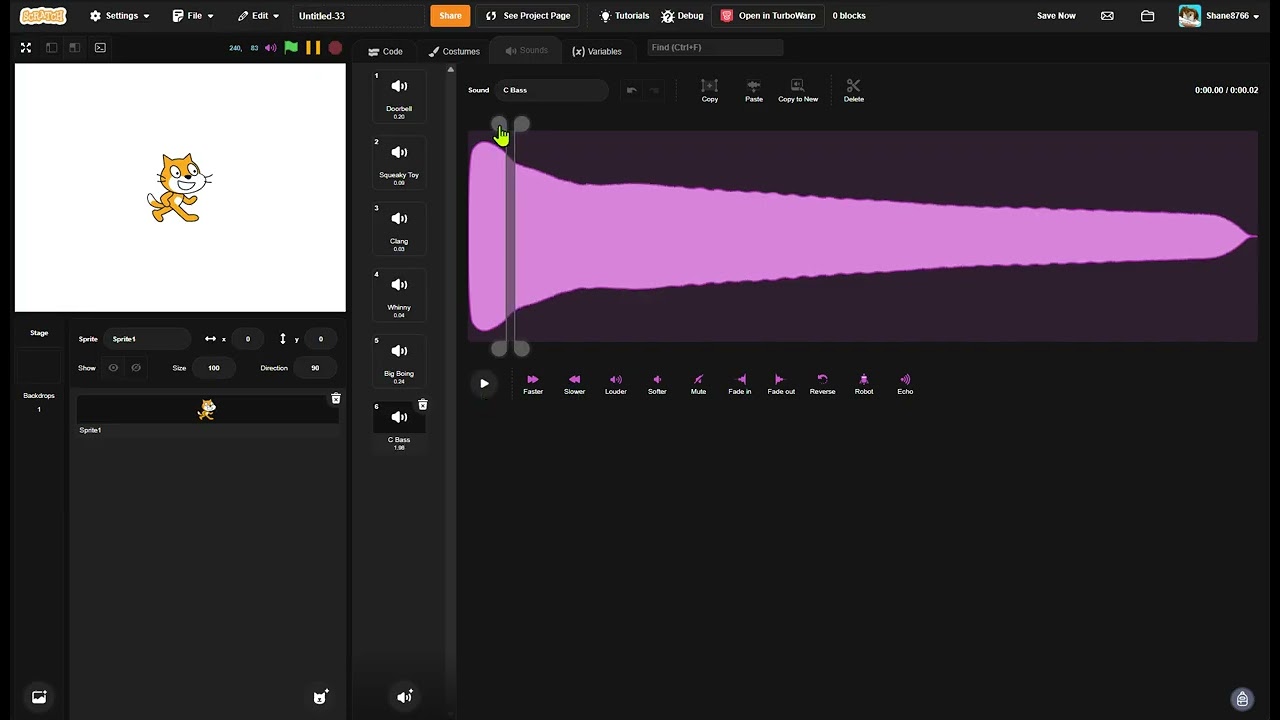Click the Find (Ctrl+F) search box
This screenshot has height=720, width=1280.
pyautogui.click(x=714, y=47)
